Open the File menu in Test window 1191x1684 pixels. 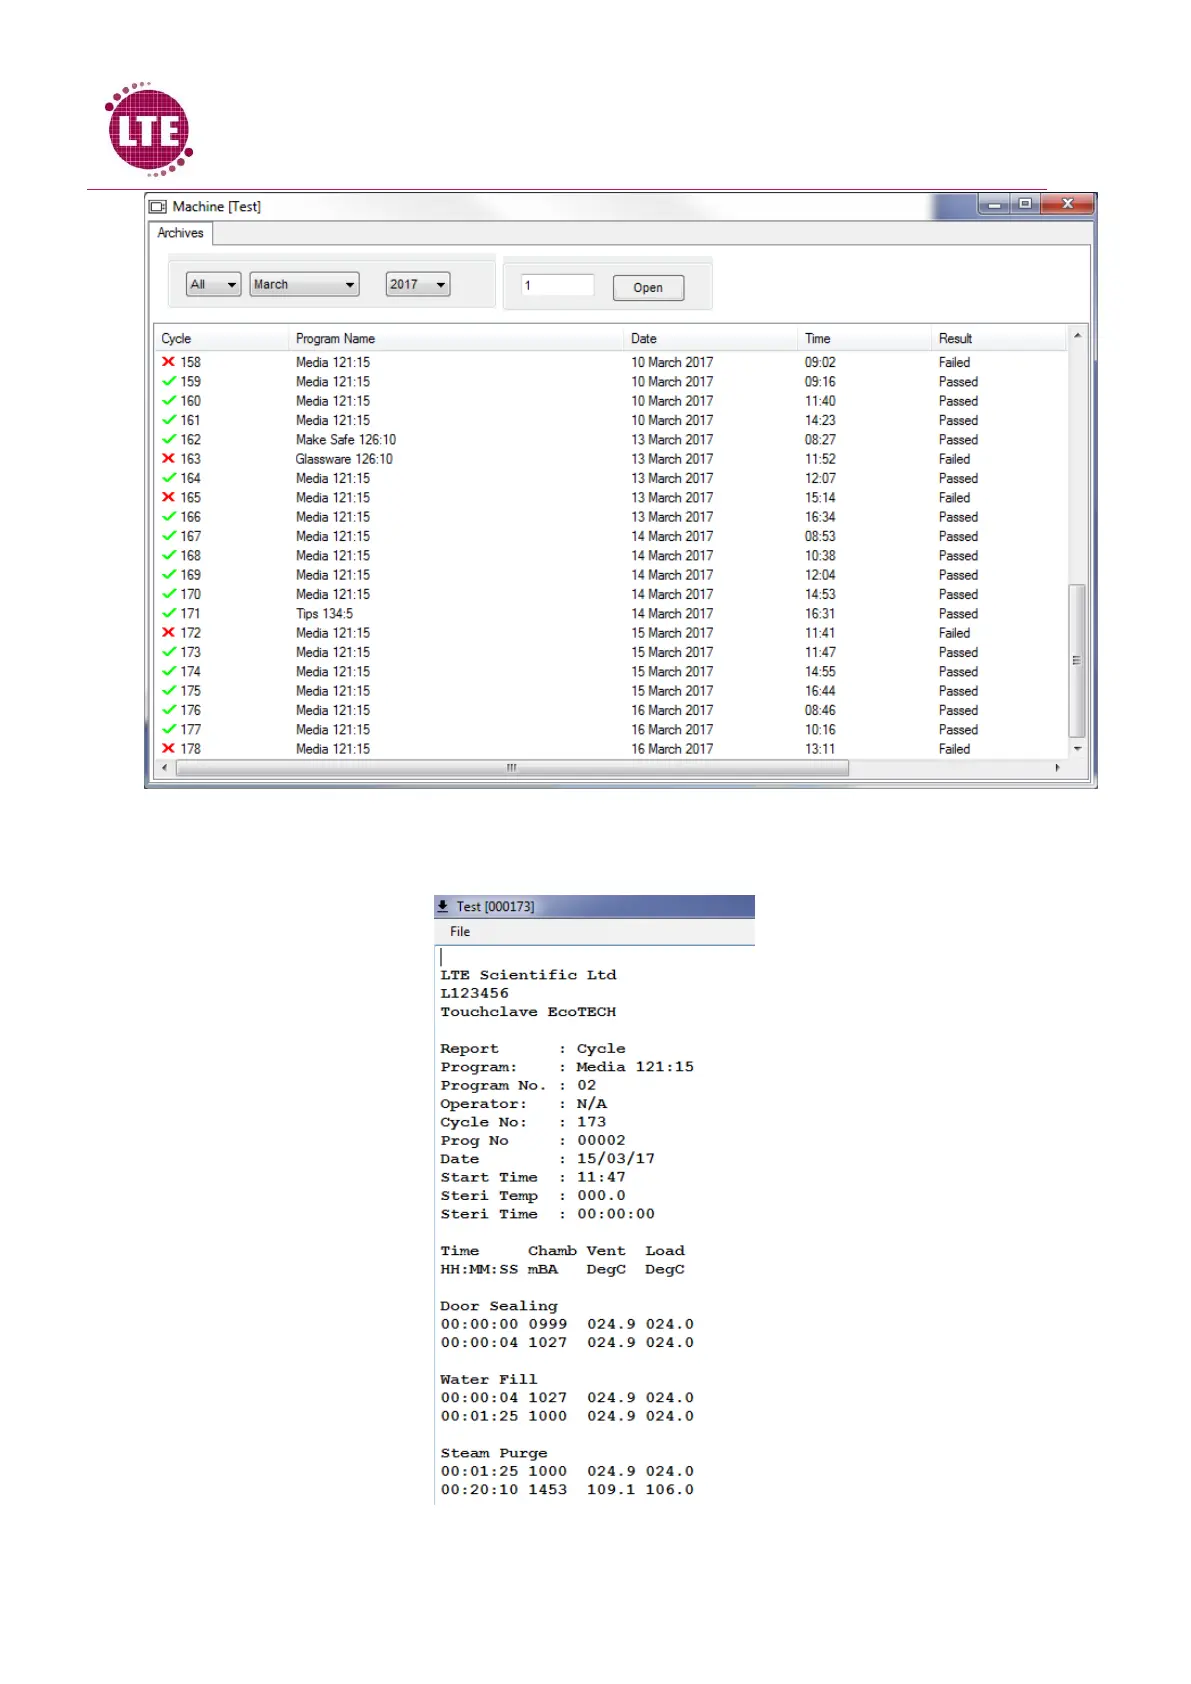coord(460,931)
